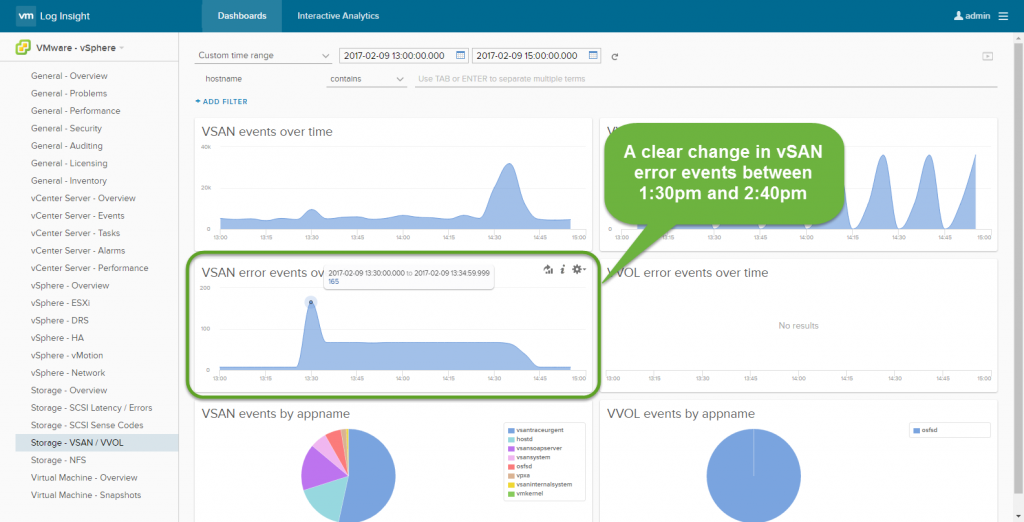Expand the Custom time range dropdown
The width and height of the screenshot is (1024, 522).
263,55
